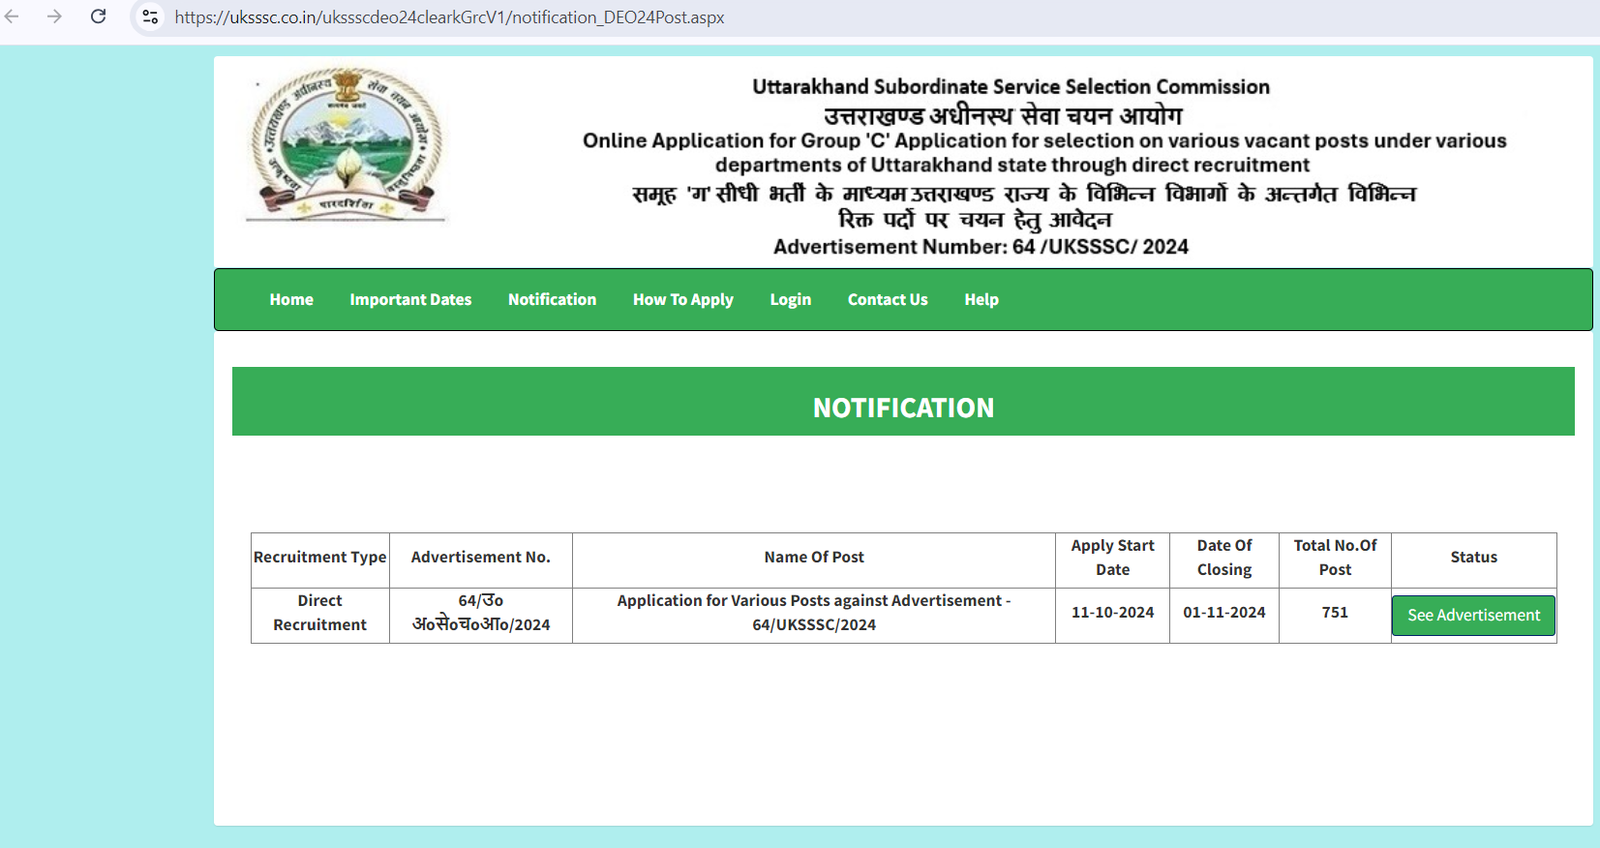Click the advertisement number cell ending /2024
The width and height of the screenshot is (1600, 848).
pyautogui.click(x=481, y=613)
